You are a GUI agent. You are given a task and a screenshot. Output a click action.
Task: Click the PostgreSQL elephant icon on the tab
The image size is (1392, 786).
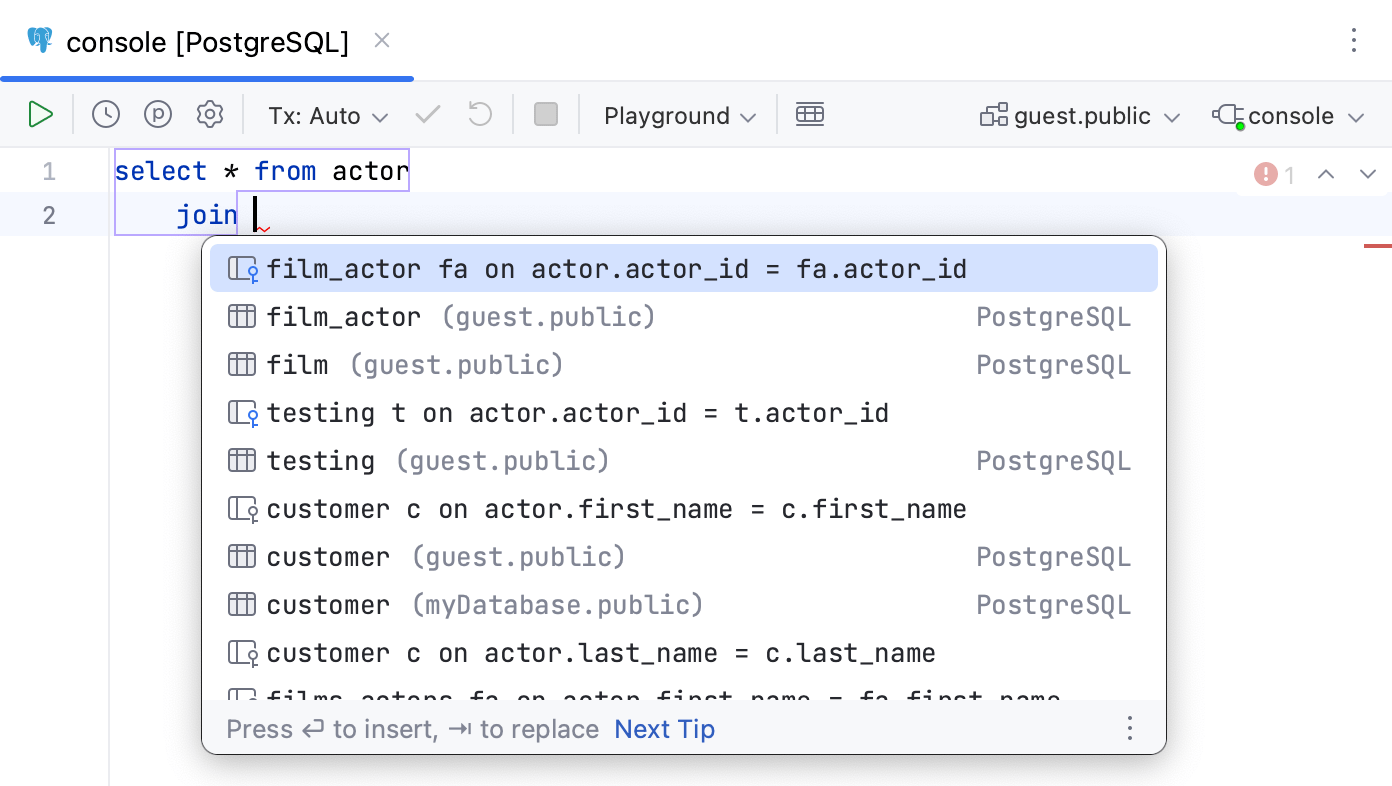pyautogui.click(x=39, y=40)
